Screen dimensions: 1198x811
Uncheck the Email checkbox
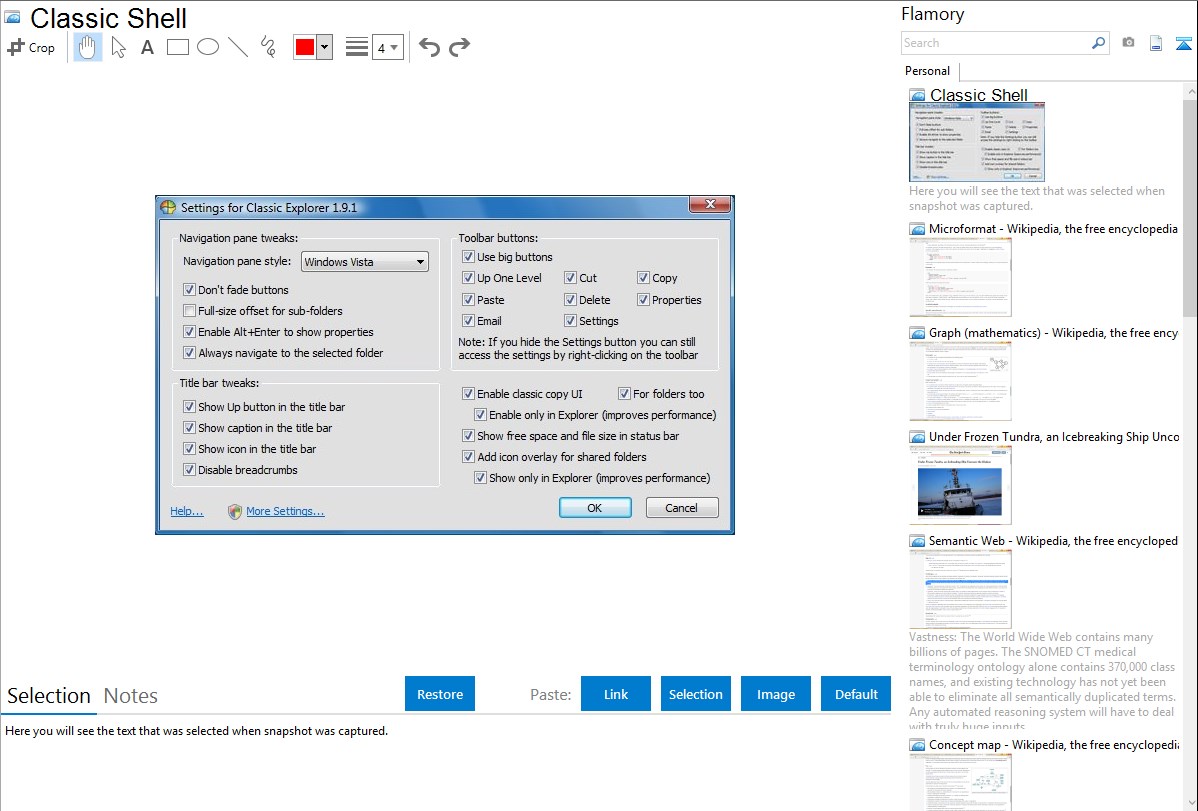[x=468, y=321]
